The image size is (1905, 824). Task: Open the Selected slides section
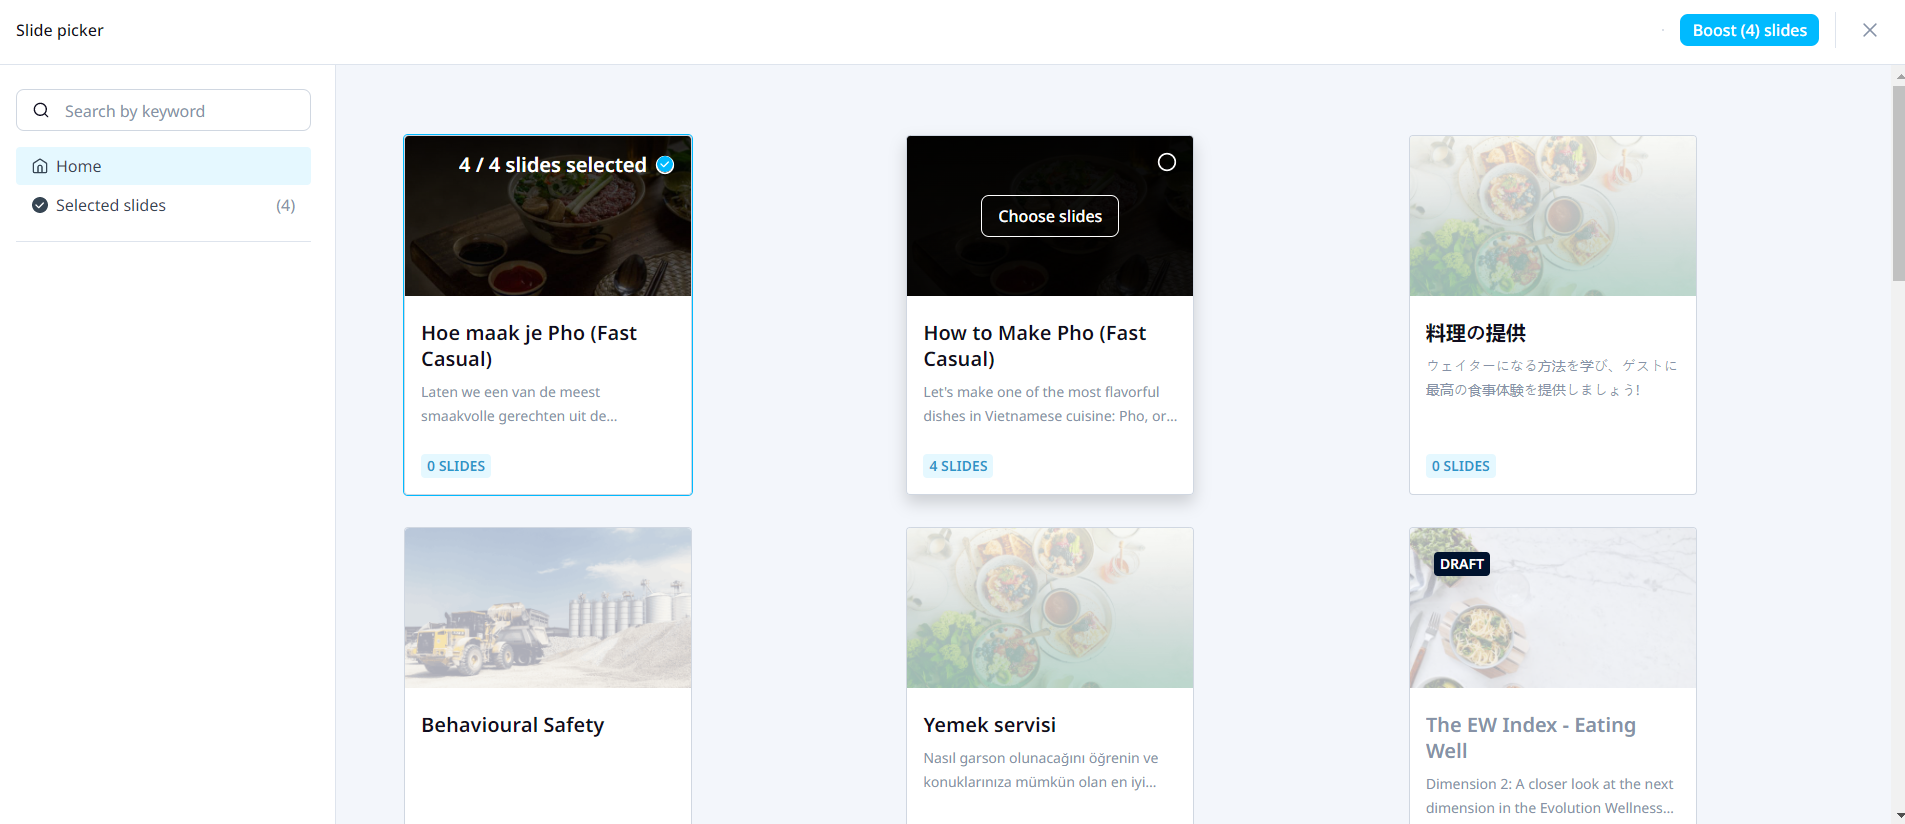(163, 205)
